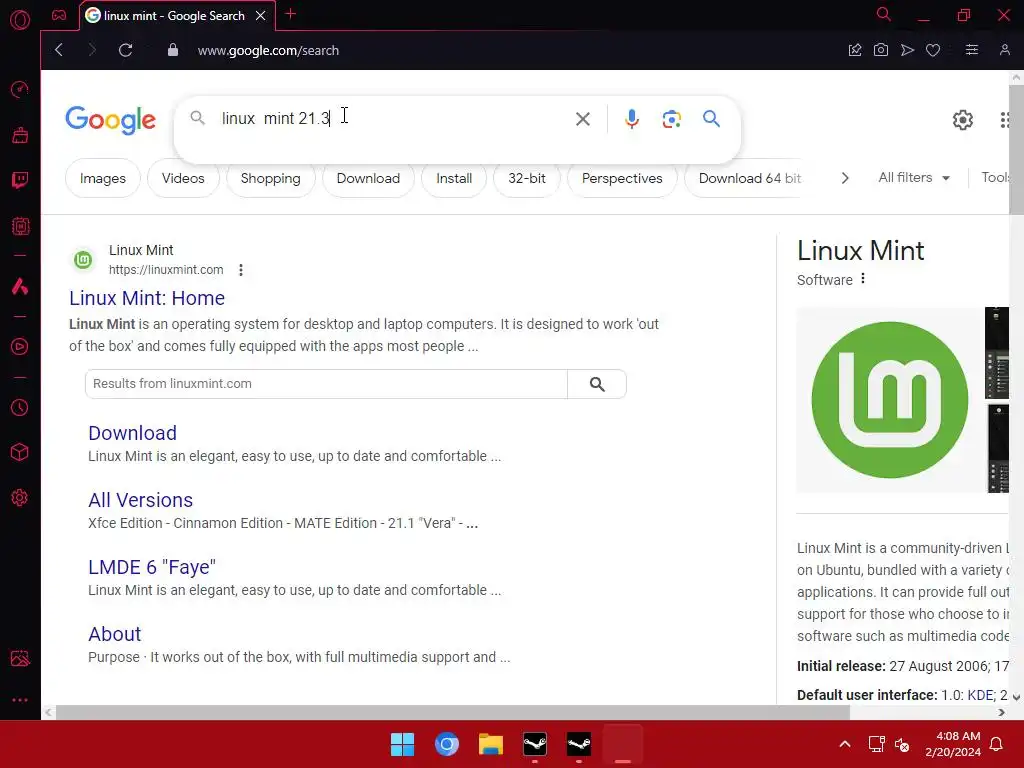The height and width of the screenshot is (768, 1024).
Task: Clear the search box with X
Action: tap(583, 119)
